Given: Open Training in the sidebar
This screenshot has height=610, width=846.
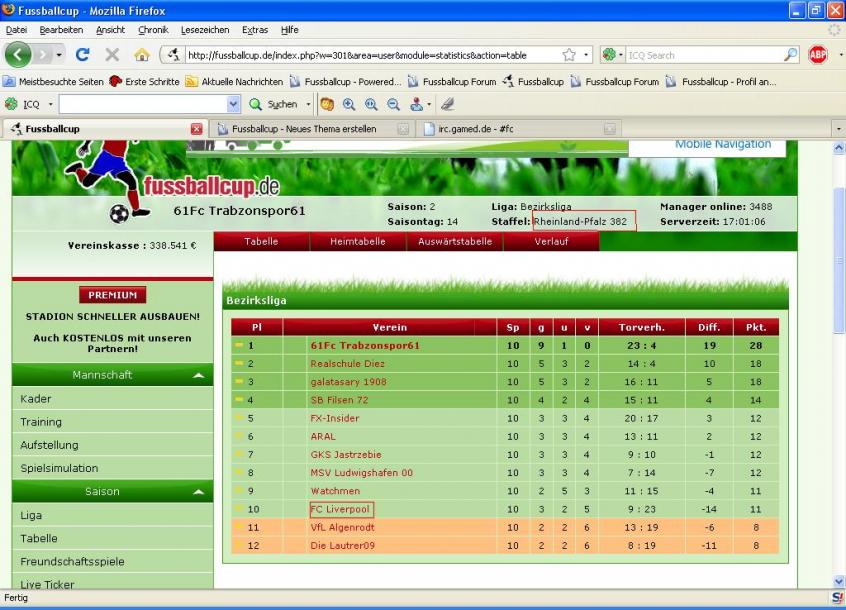Looking at the screenshot, I should pyautogui.click(x=41, y=422).
